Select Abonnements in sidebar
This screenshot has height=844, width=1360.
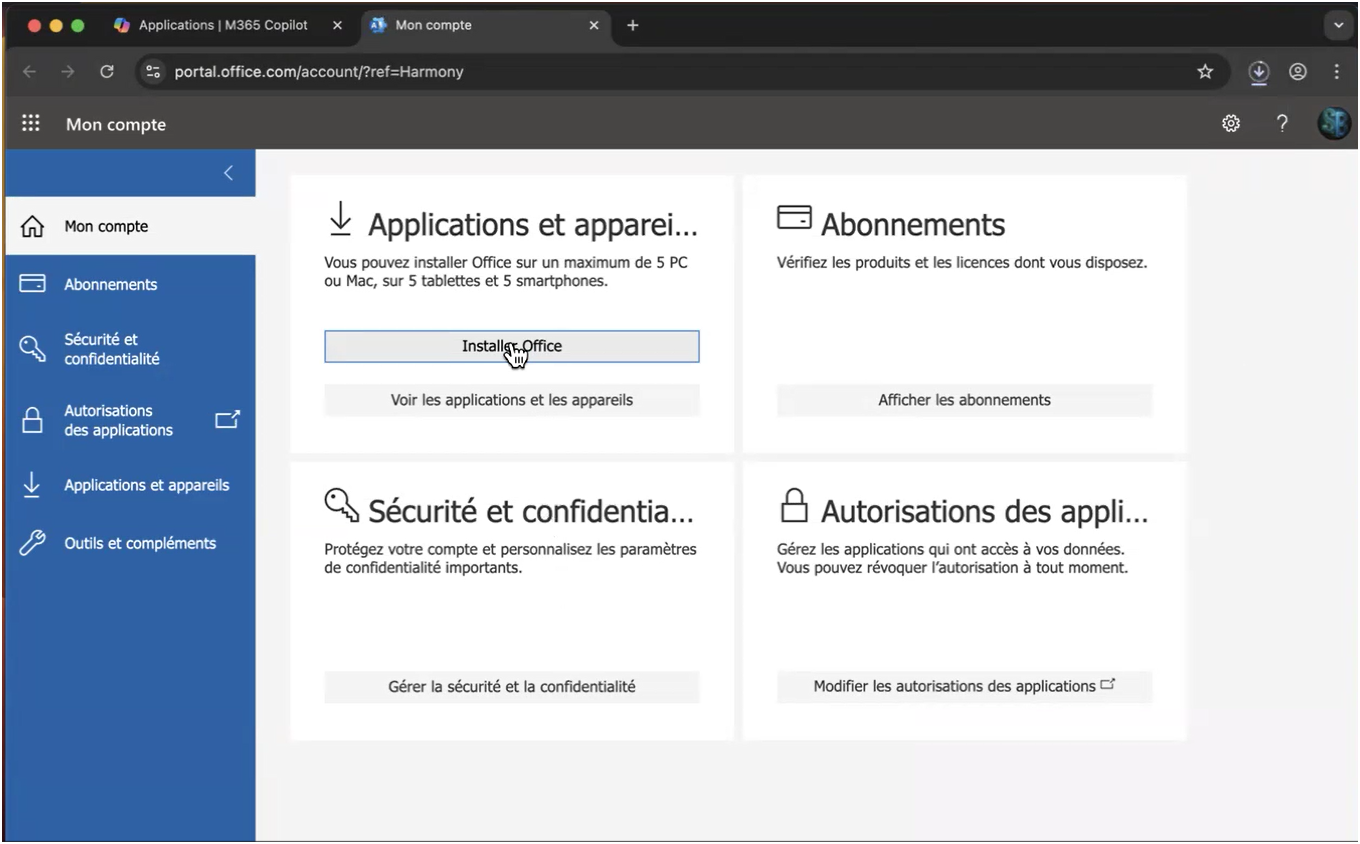tap(110, 284)
